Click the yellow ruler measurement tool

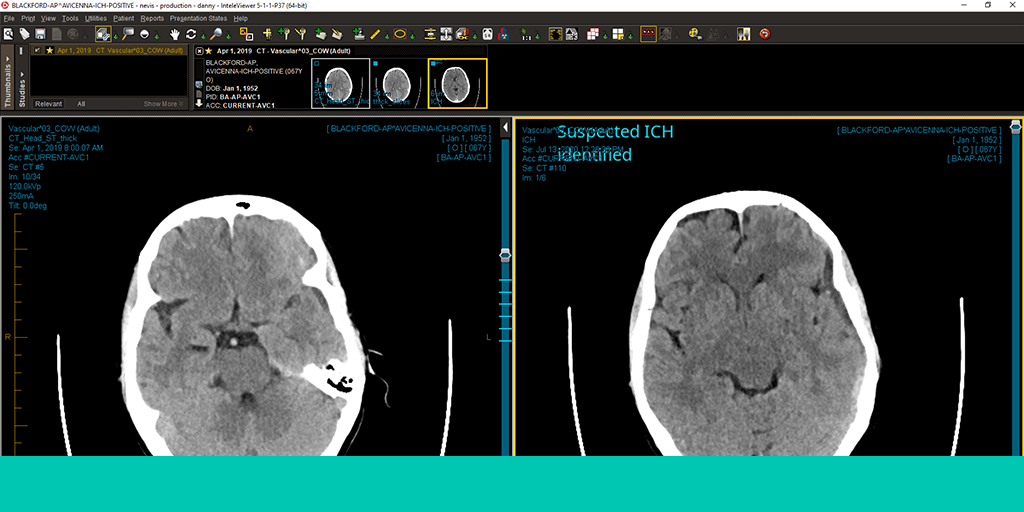376,34
